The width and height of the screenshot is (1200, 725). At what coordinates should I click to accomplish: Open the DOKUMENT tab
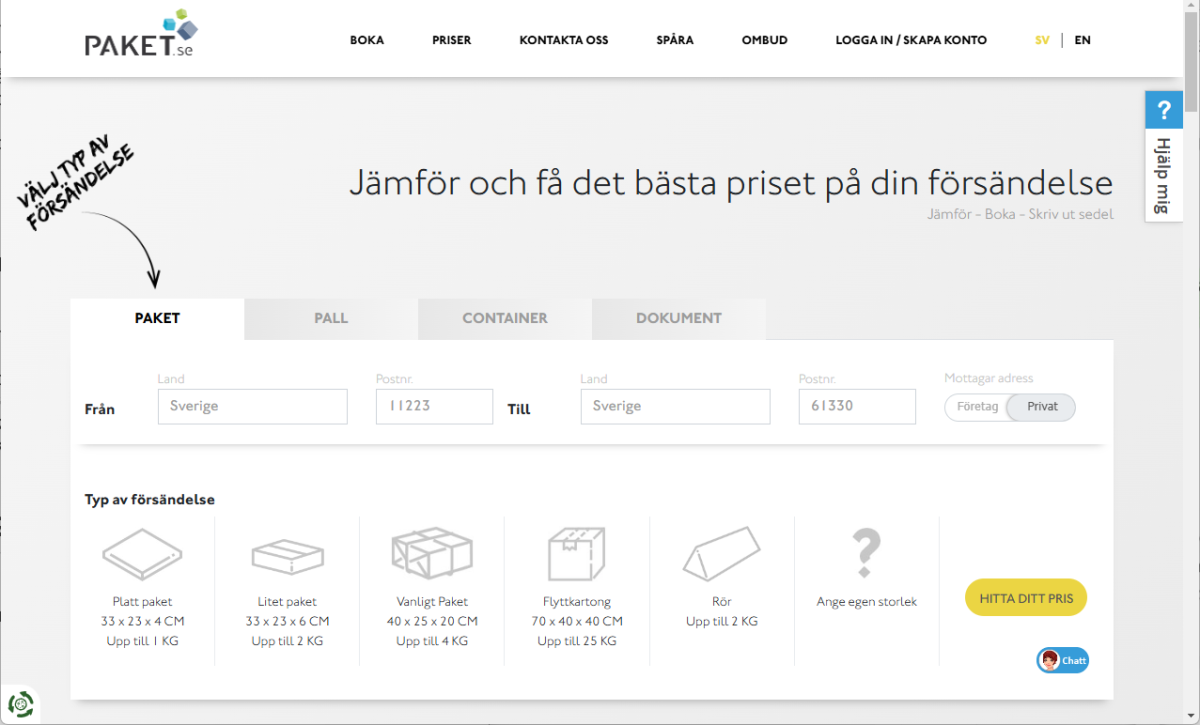pos(678,318)
